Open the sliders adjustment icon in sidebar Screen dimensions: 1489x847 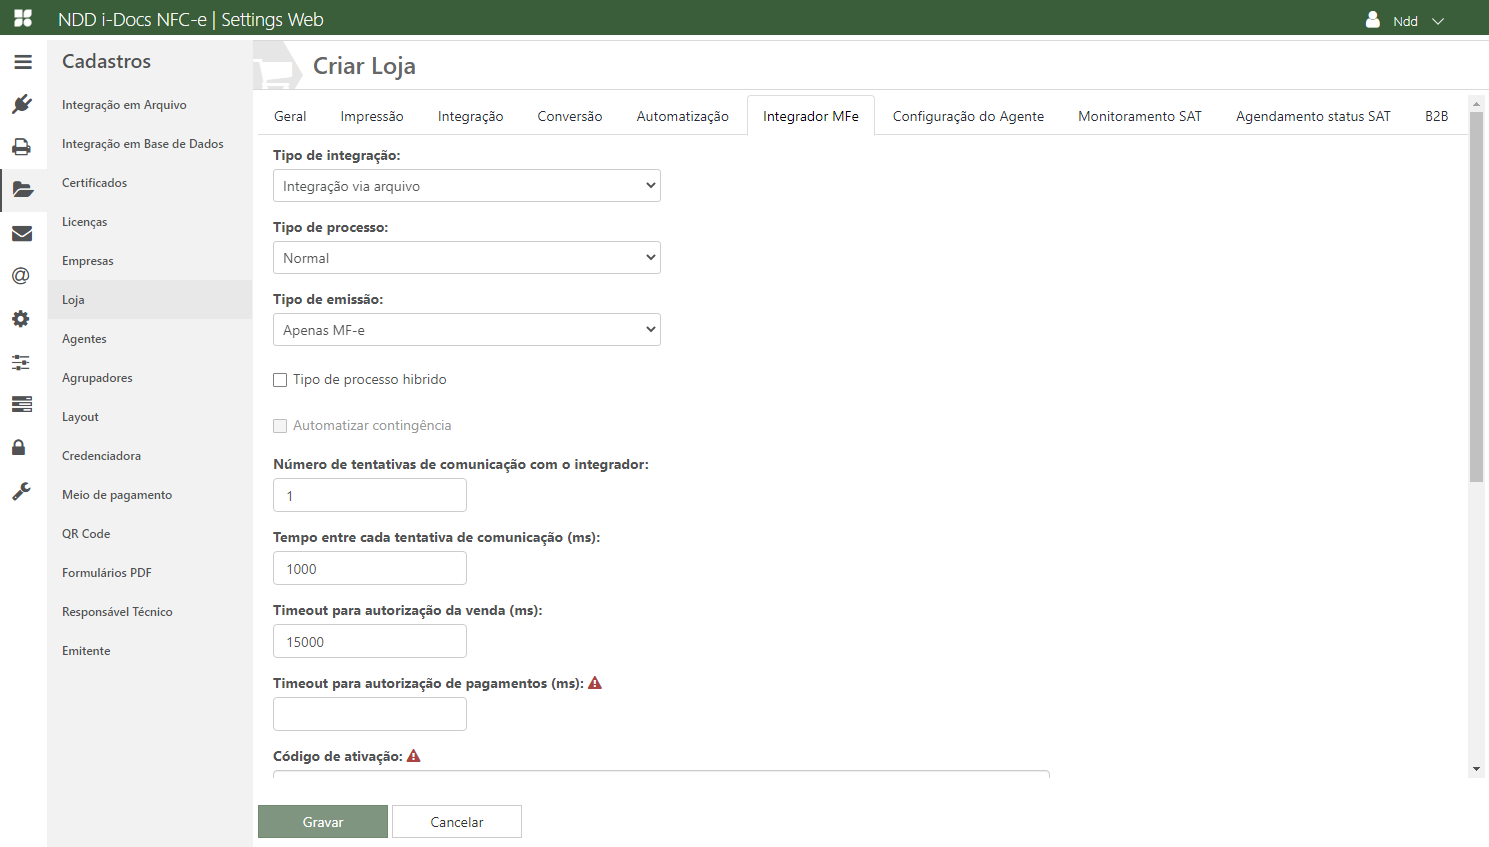pyautogui.click(x=21, y=362)
